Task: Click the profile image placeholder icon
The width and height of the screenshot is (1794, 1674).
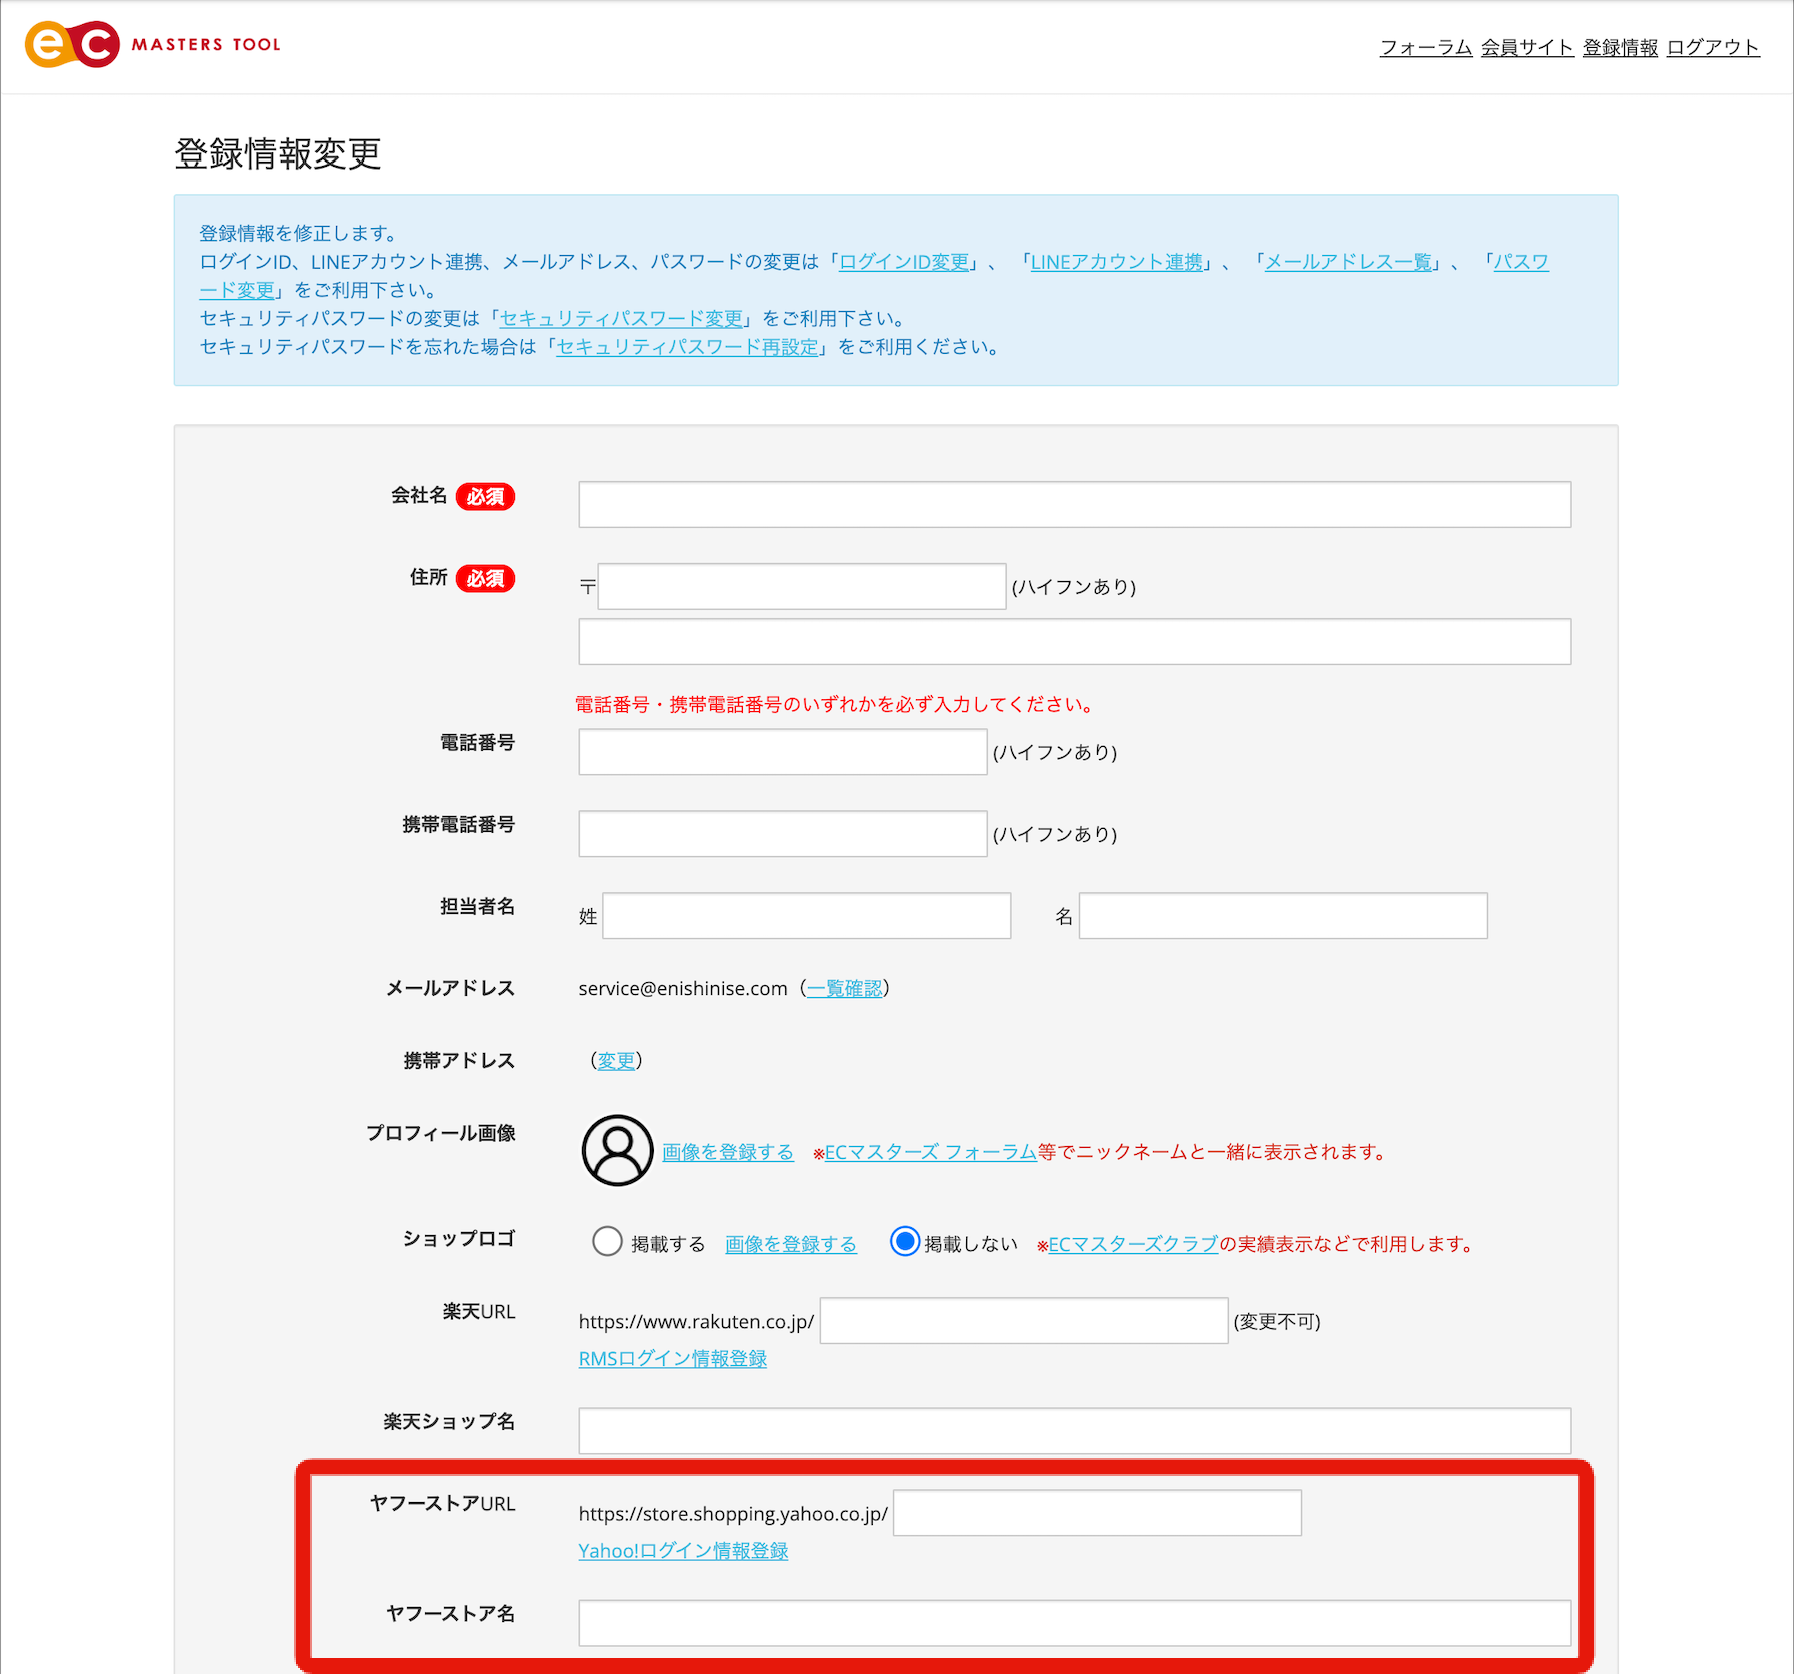Action: tap(616, 1149)
